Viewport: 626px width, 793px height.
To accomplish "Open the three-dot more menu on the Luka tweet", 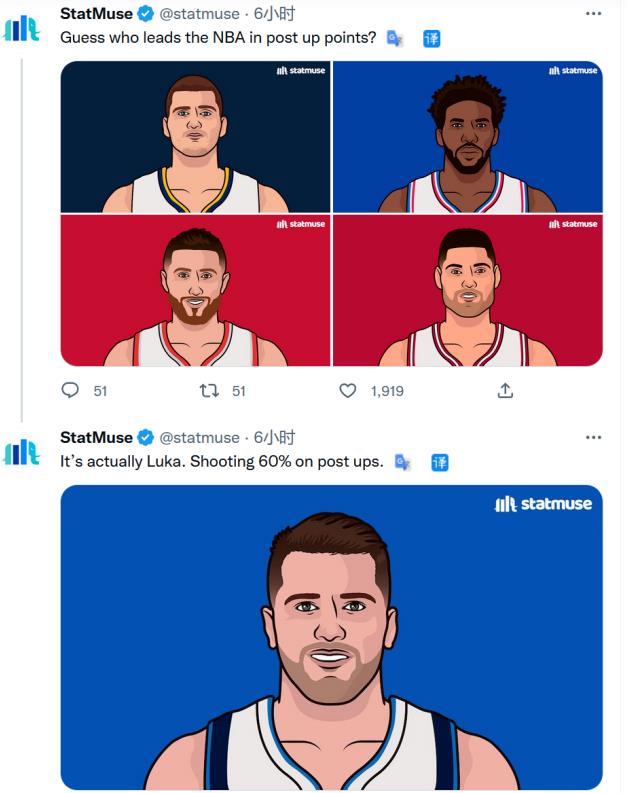I will click(x=593, y=437).
